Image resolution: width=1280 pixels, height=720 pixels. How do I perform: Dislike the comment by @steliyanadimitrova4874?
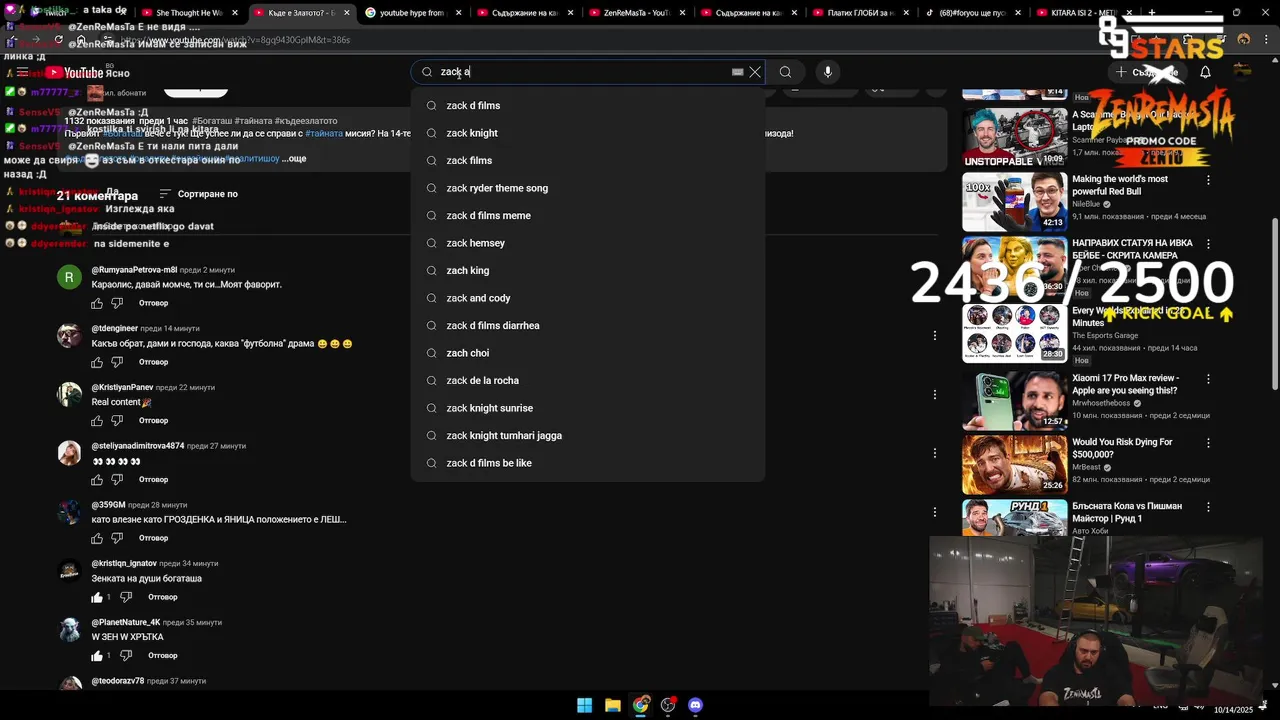116,479
